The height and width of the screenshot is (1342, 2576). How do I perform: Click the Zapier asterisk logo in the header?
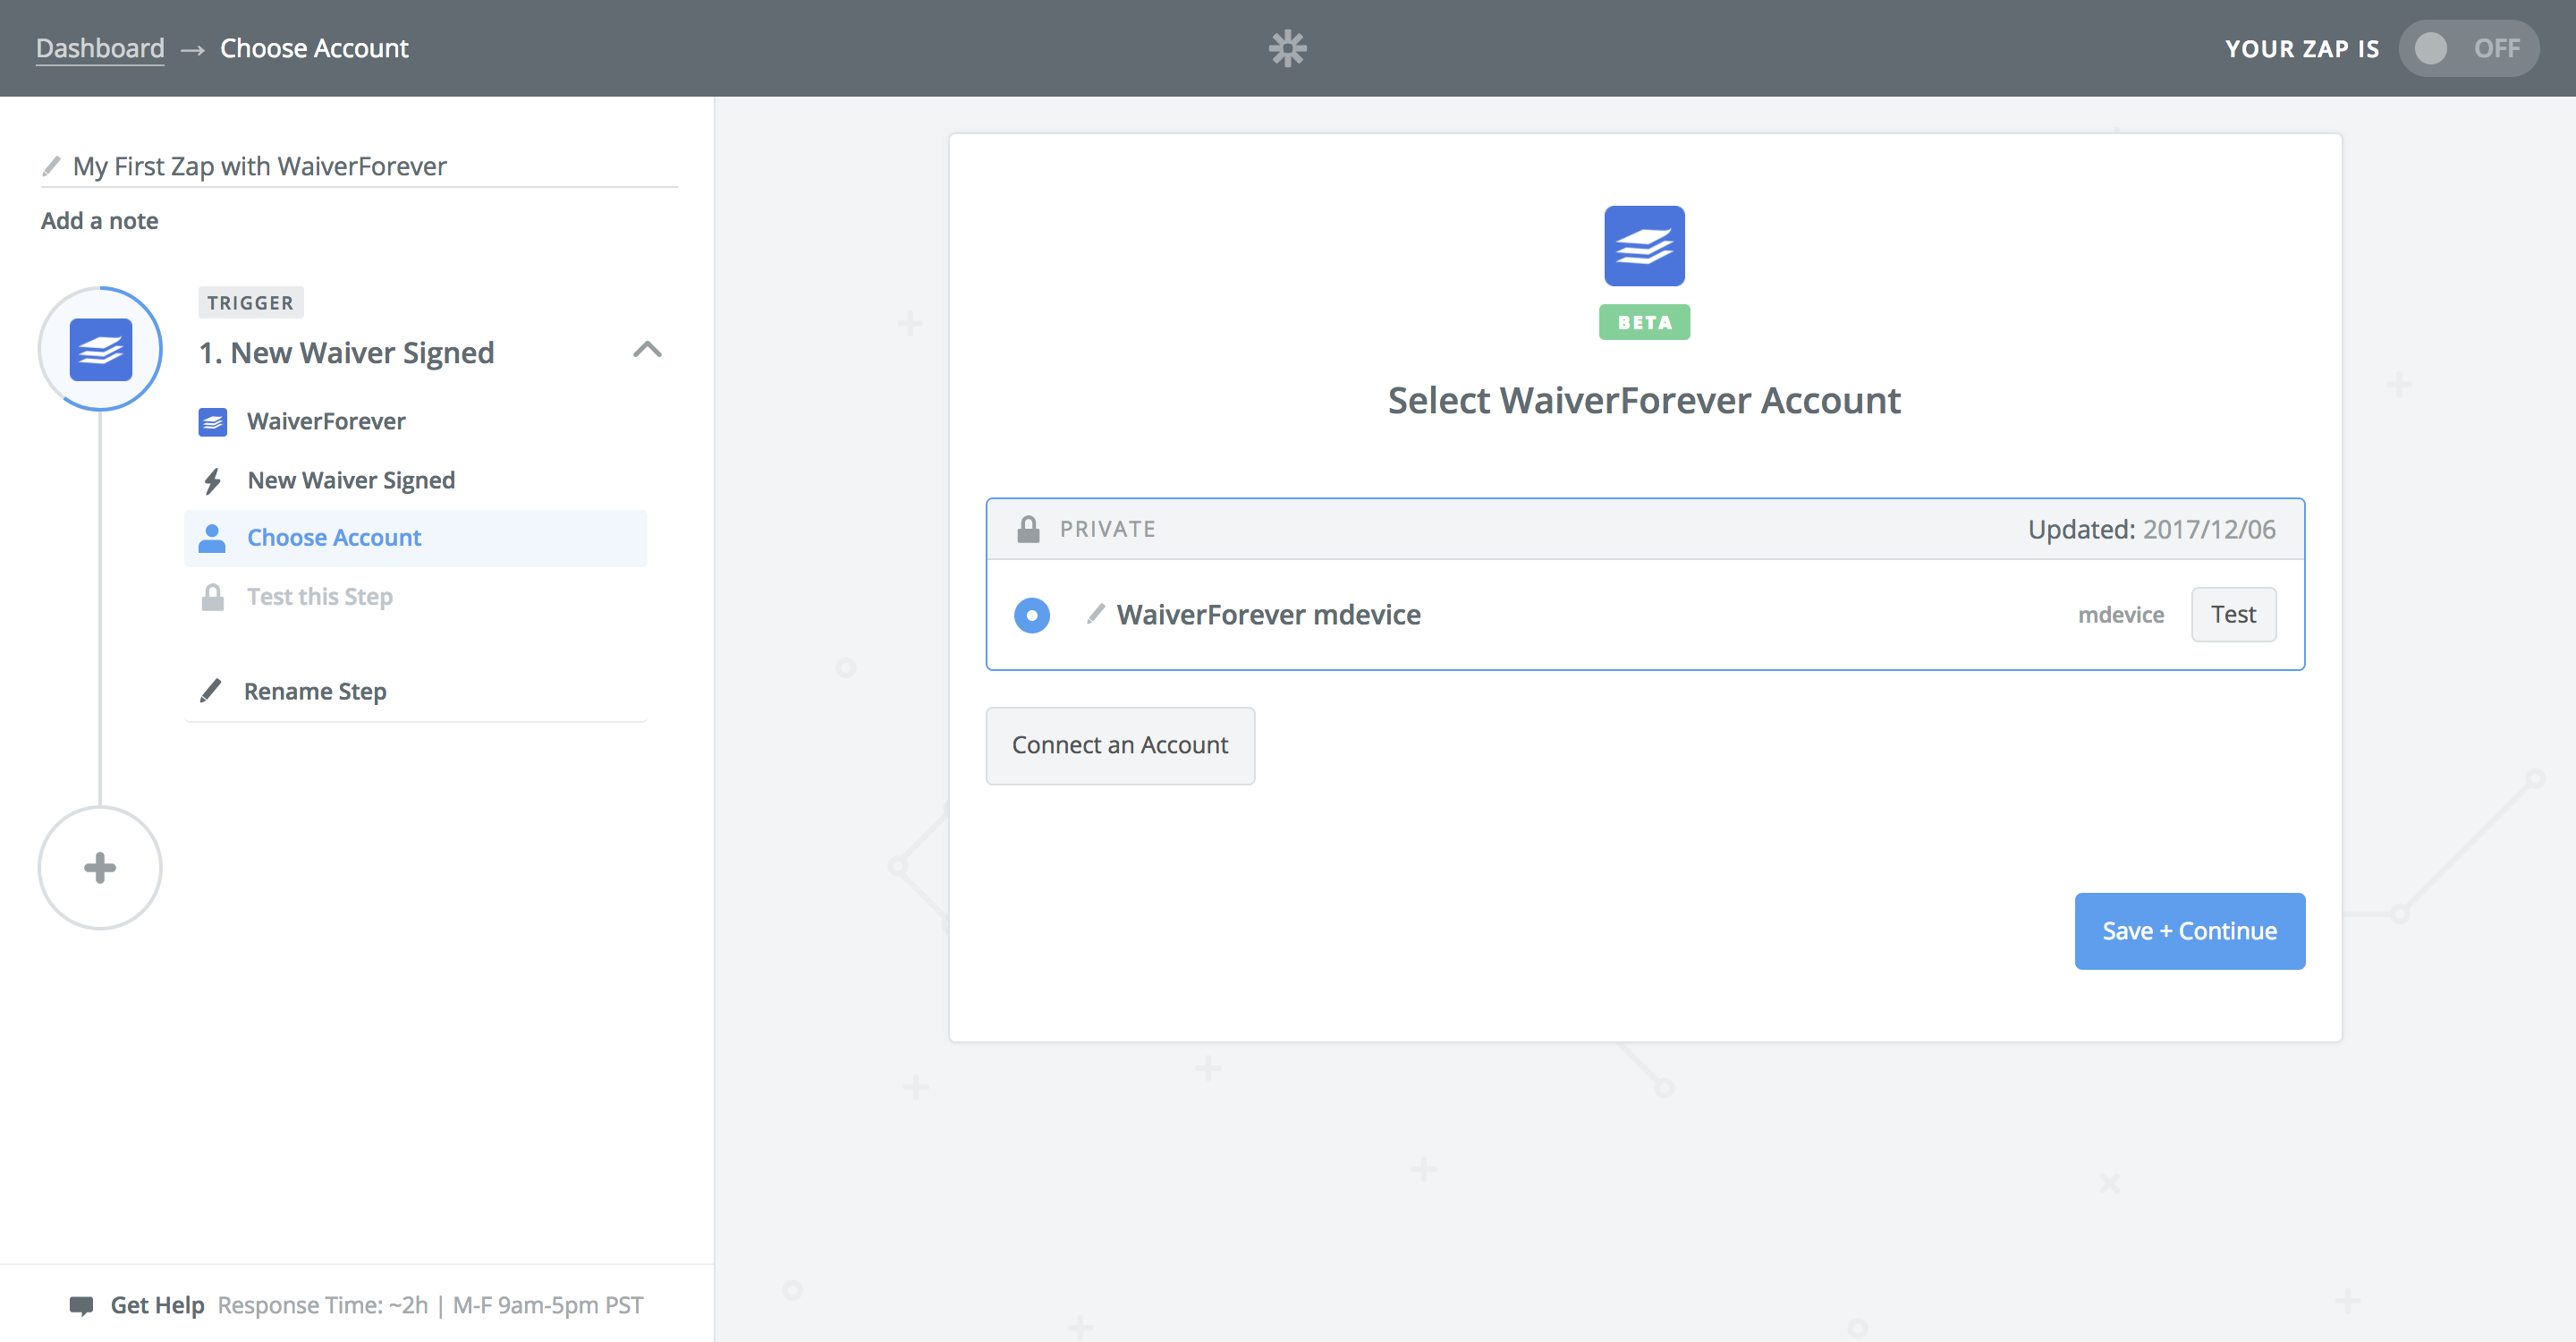[x=1287, y=48]
